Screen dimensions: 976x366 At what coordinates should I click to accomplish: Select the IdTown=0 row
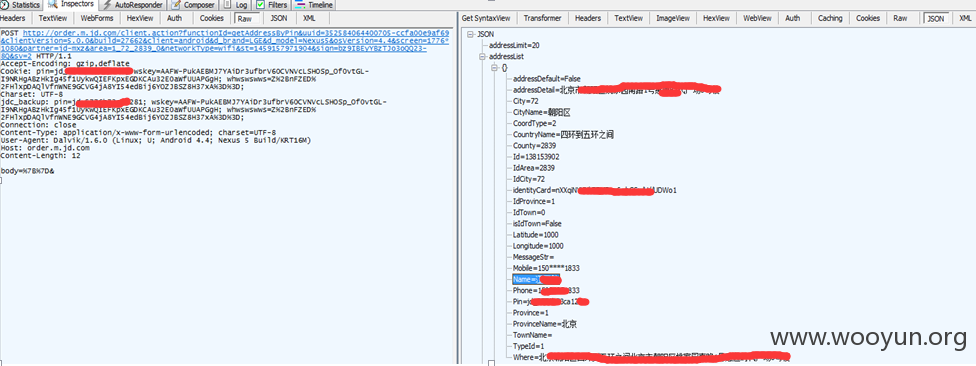pos(528,212)
